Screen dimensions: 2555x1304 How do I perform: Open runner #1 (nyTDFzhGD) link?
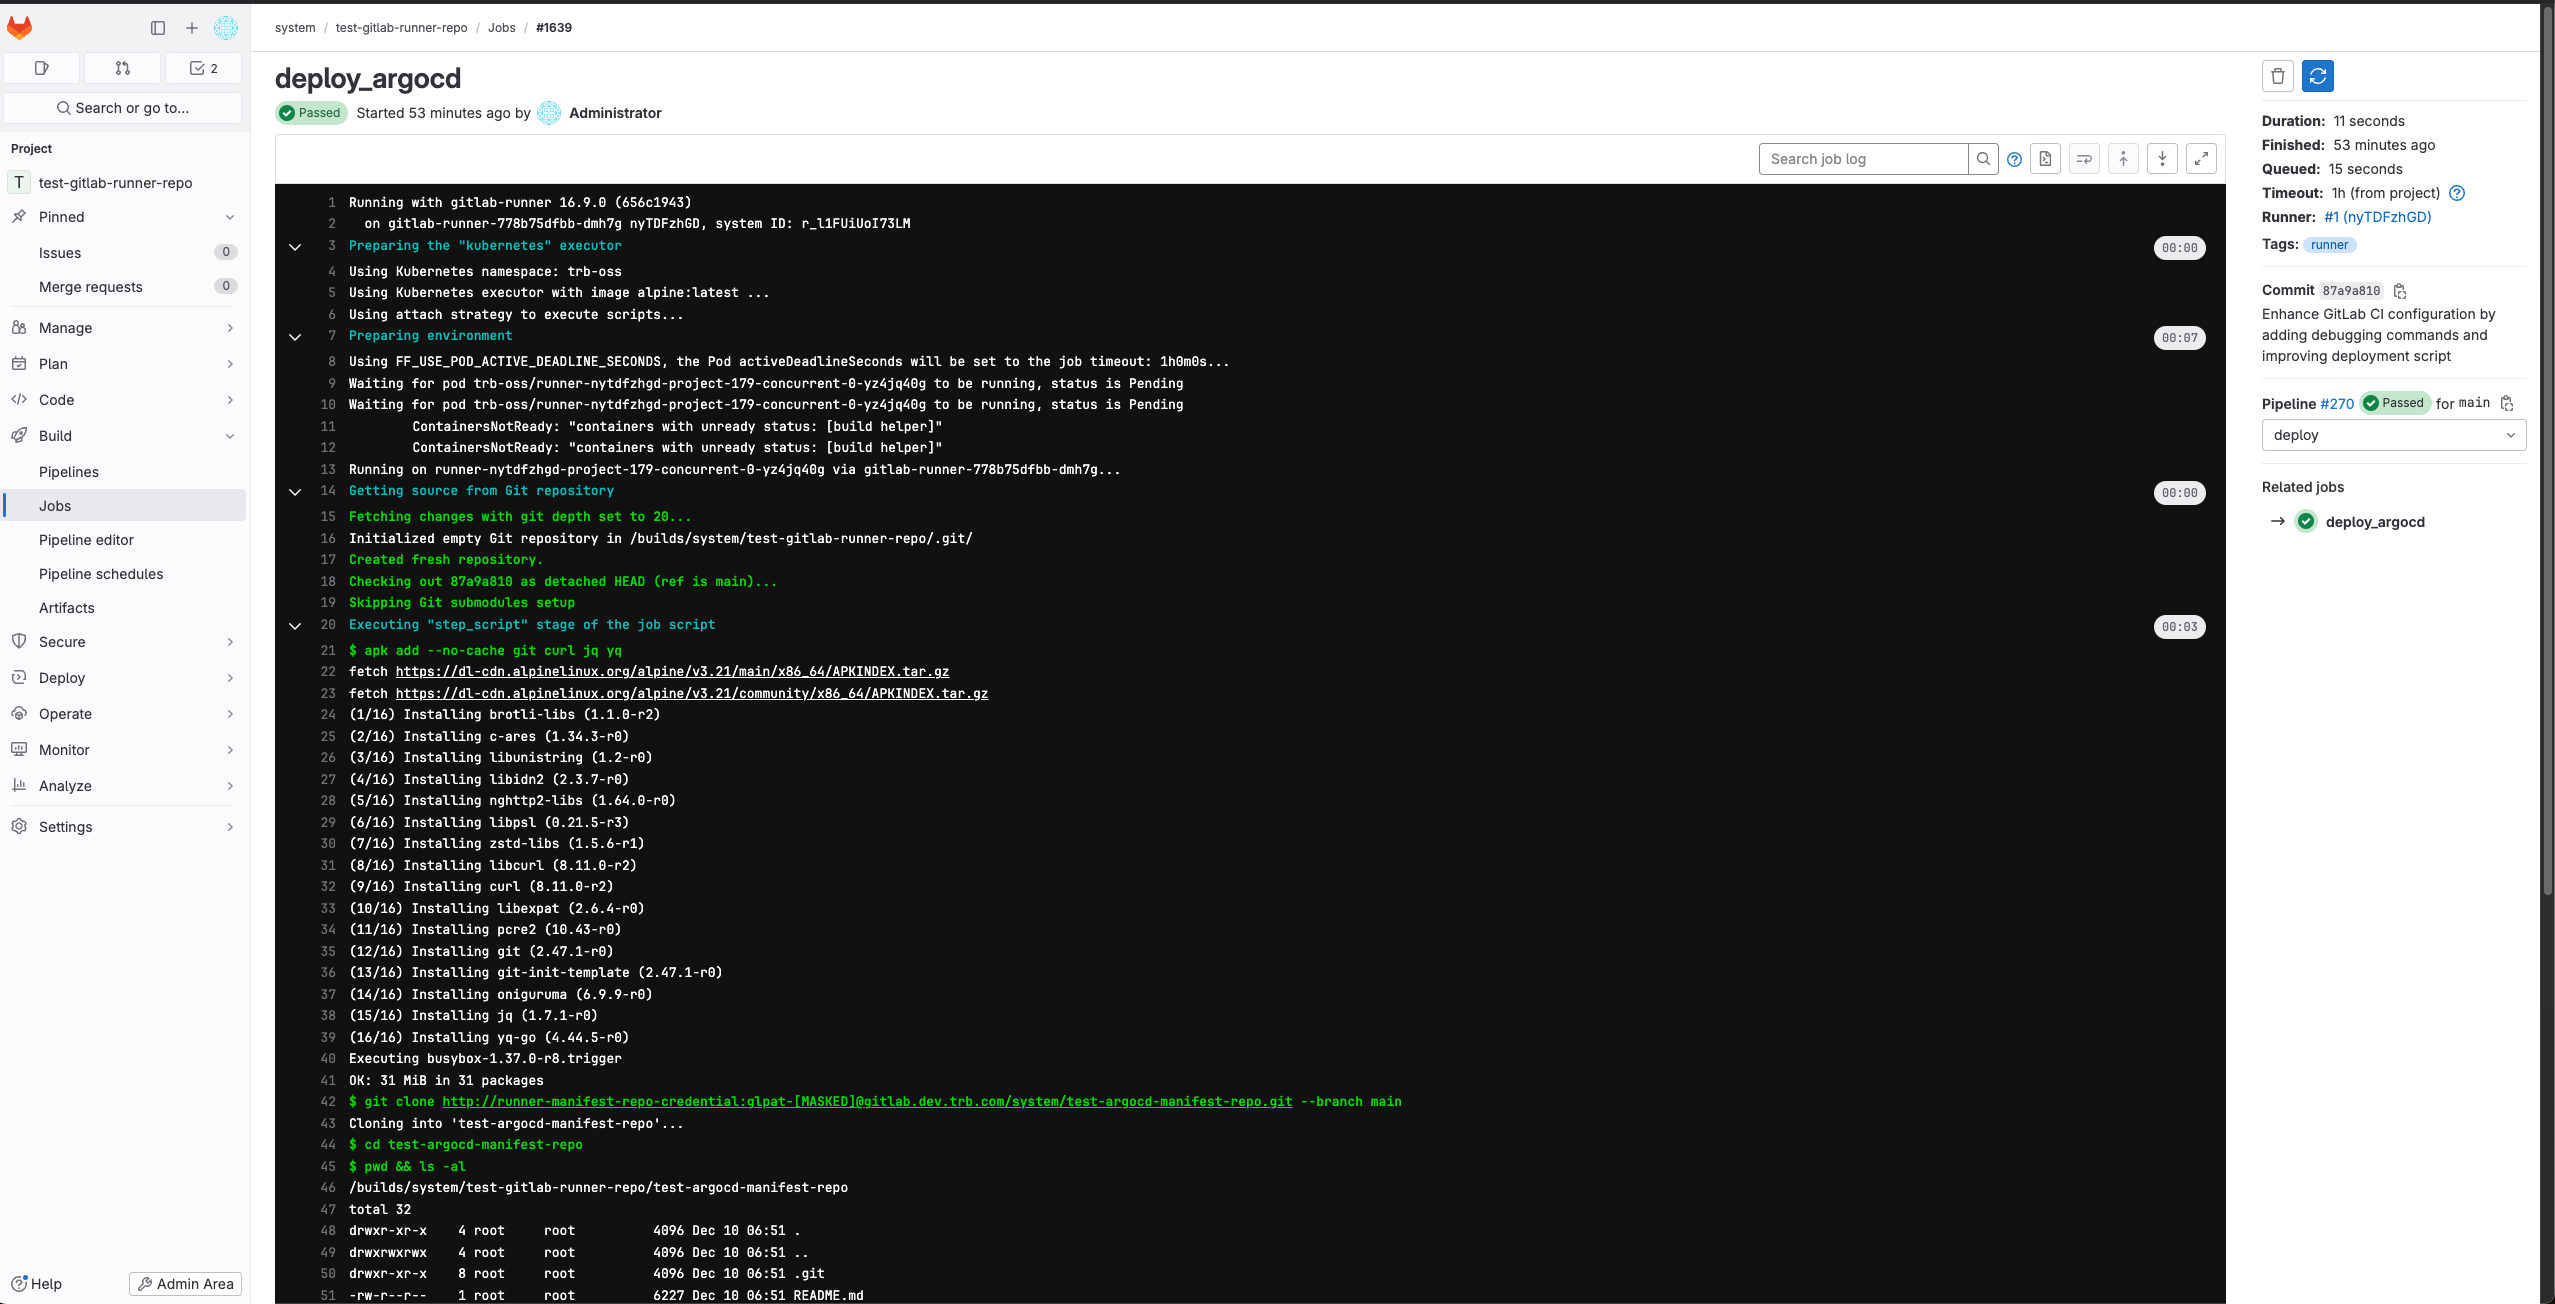point(2377,217)
